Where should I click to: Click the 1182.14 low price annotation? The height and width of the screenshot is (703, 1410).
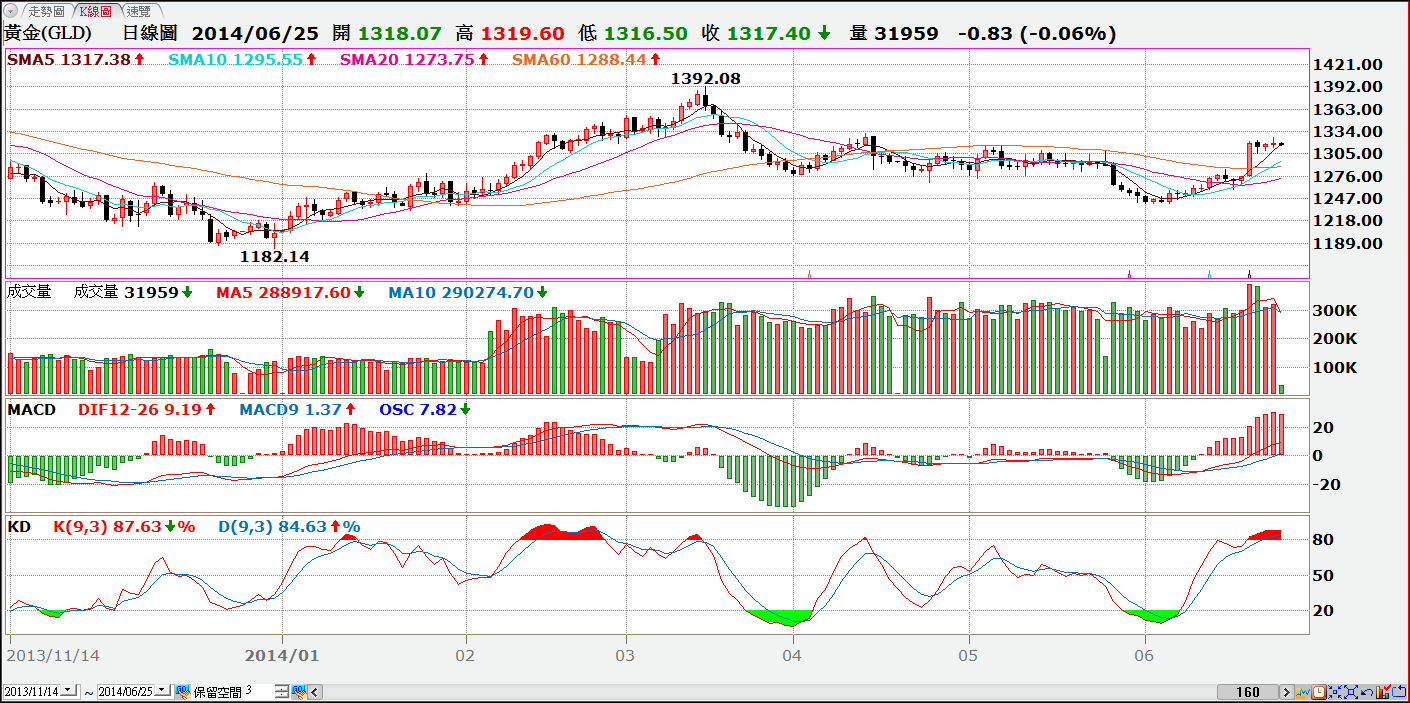pos(275,257)
